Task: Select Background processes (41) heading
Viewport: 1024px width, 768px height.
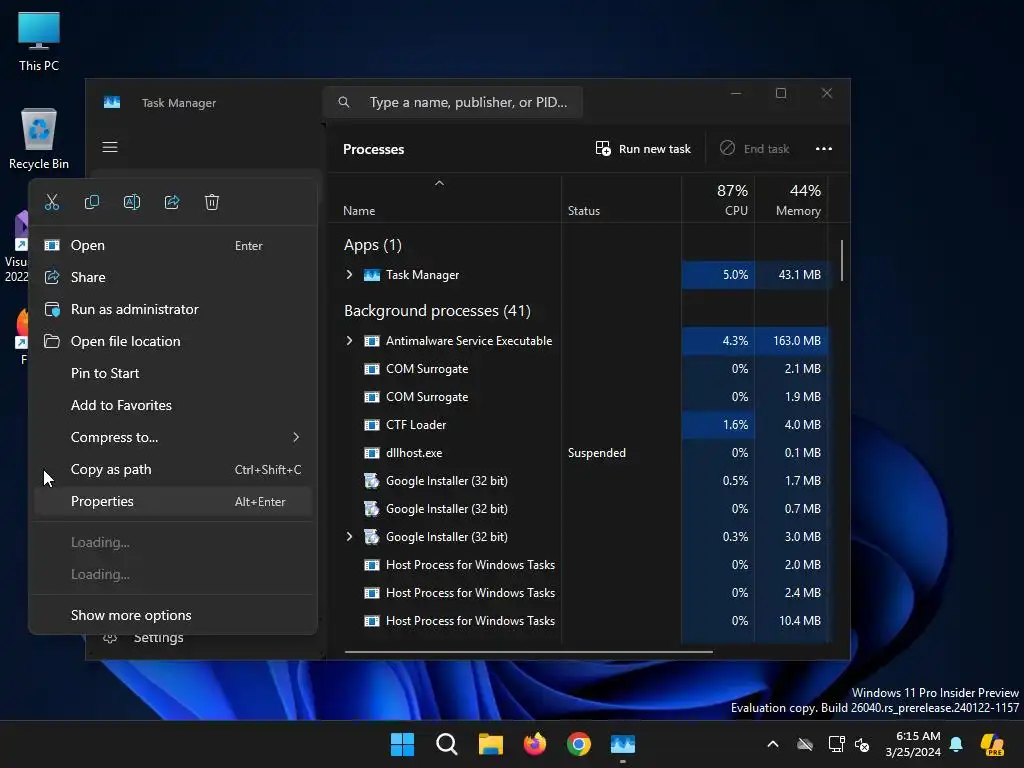Action: [437, 311]
